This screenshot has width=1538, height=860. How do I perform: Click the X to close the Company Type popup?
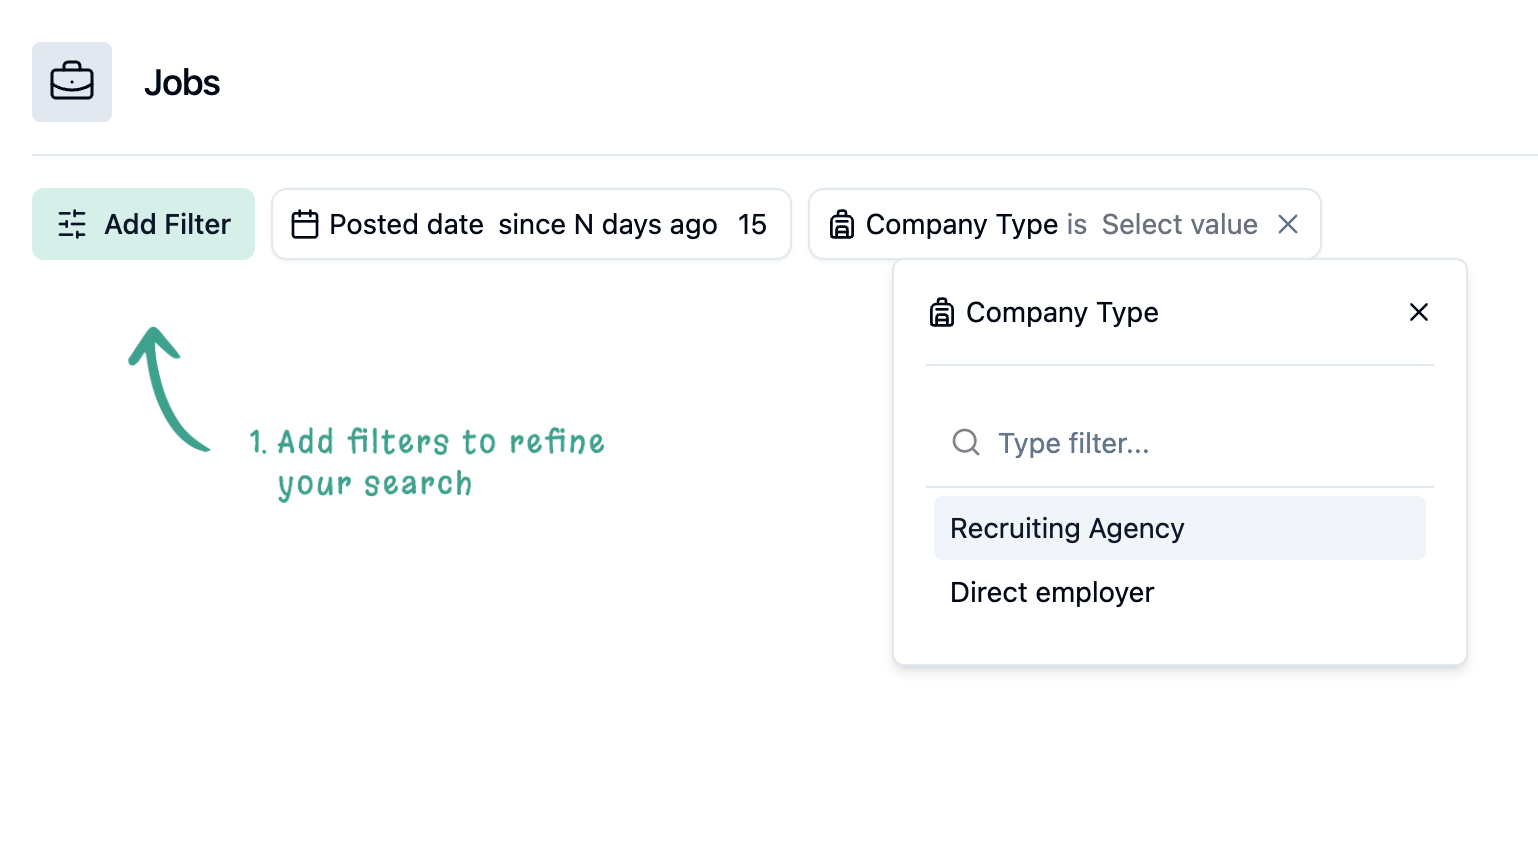tap(1419, 312)
